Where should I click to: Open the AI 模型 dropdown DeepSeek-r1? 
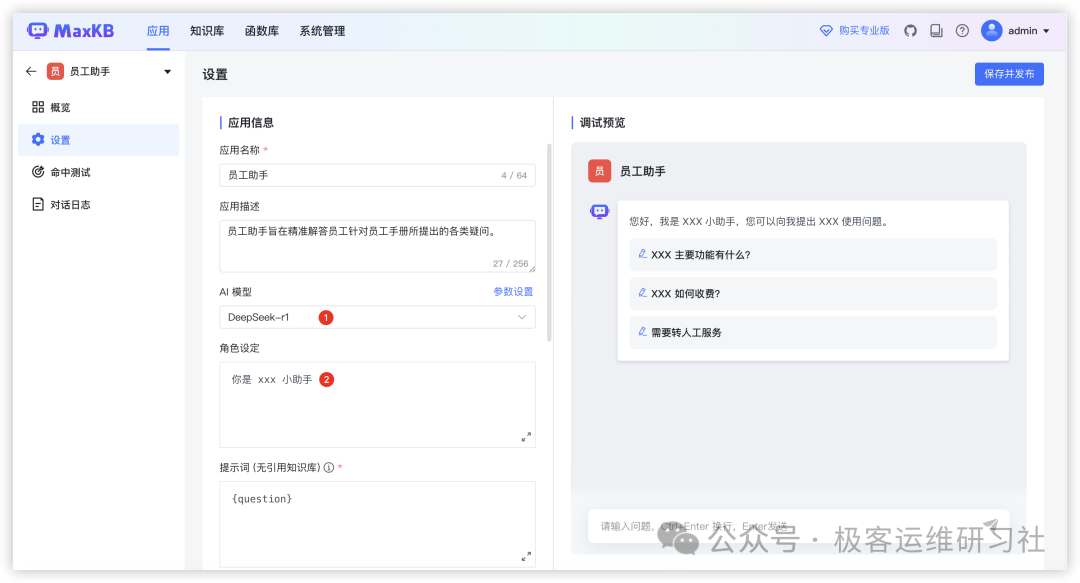point(377,317)
